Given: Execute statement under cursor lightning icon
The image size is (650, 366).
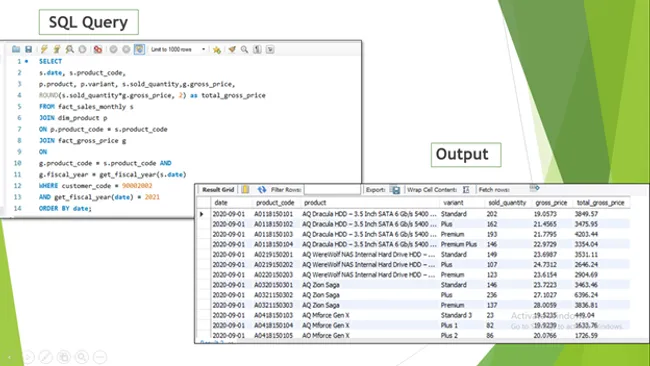Looking at the screenshot, I should point(57,49).
